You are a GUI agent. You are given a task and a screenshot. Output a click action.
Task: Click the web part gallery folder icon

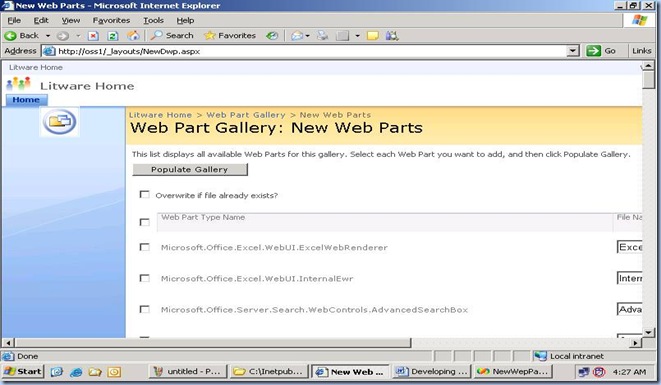[59, 122]
